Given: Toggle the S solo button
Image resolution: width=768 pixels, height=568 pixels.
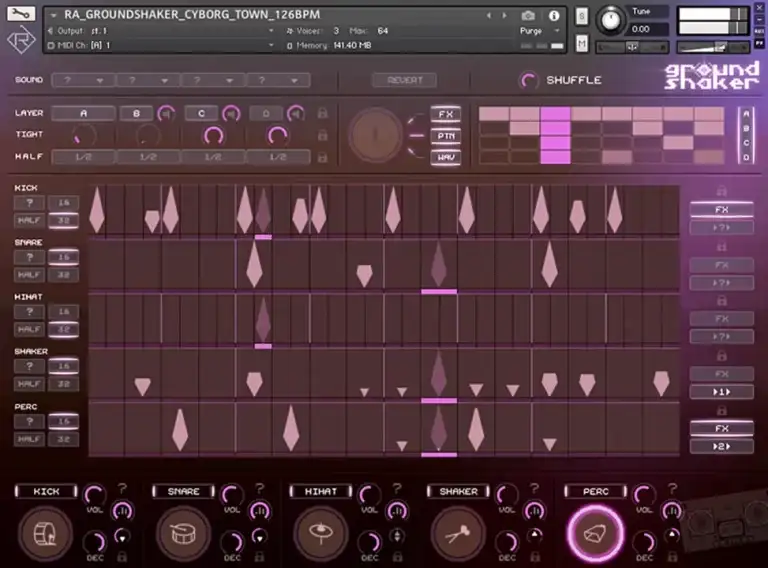Looking at the screenshot, I should pyautogui.click(x=581, y=16).
